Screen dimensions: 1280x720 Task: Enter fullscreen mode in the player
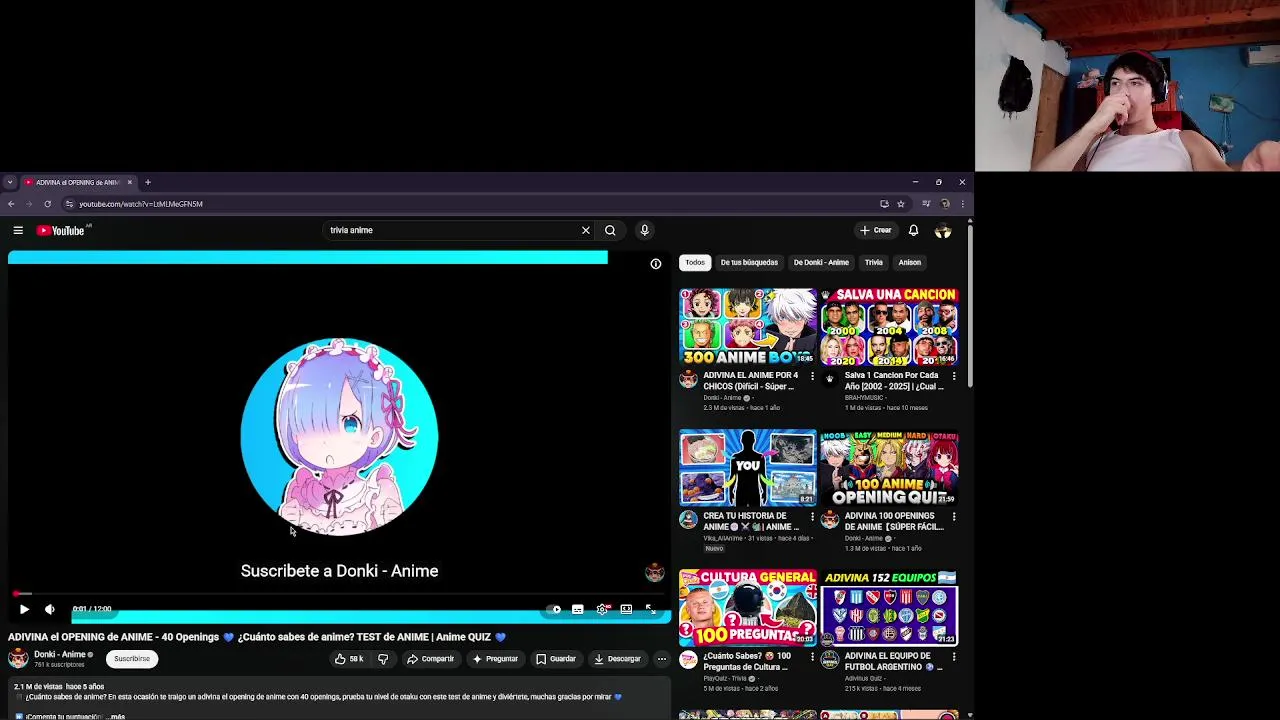coord(650,609)
